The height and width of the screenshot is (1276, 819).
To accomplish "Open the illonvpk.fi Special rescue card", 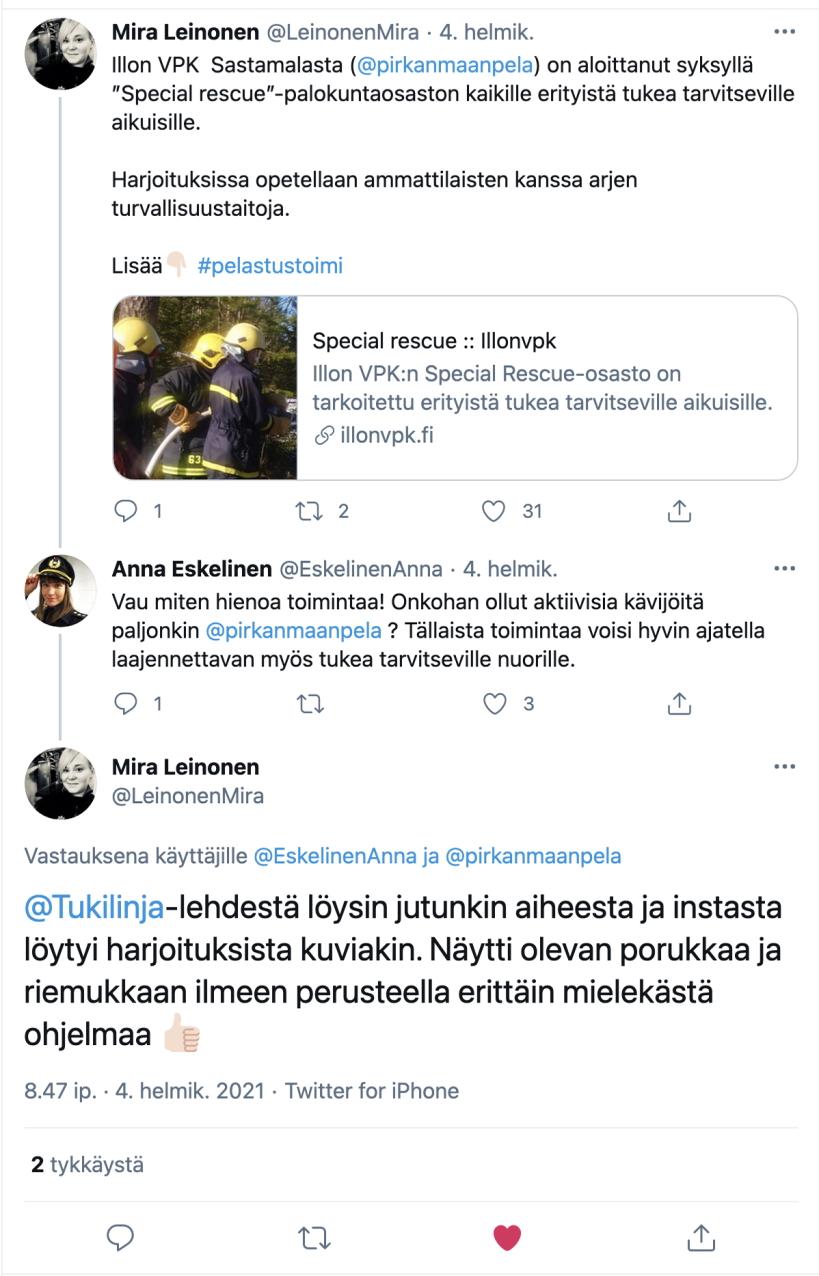I will click(x=455, y=388).
